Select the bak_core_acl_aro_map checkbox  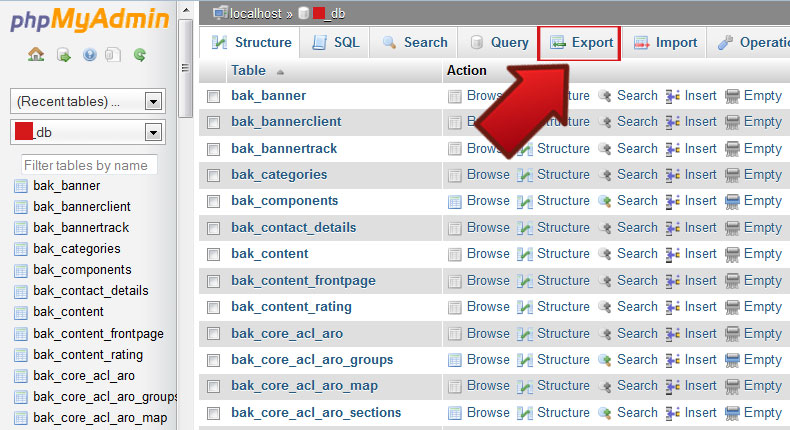pyautogui.click(x=213, y=386)
